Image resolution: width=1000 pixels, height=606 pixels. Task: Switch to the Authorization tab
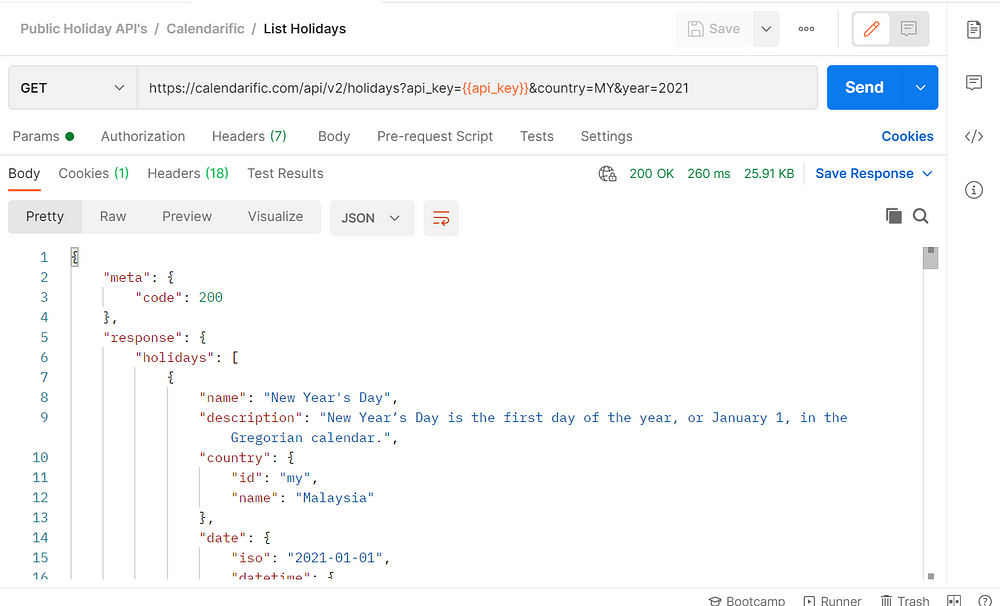click(143, 136)
